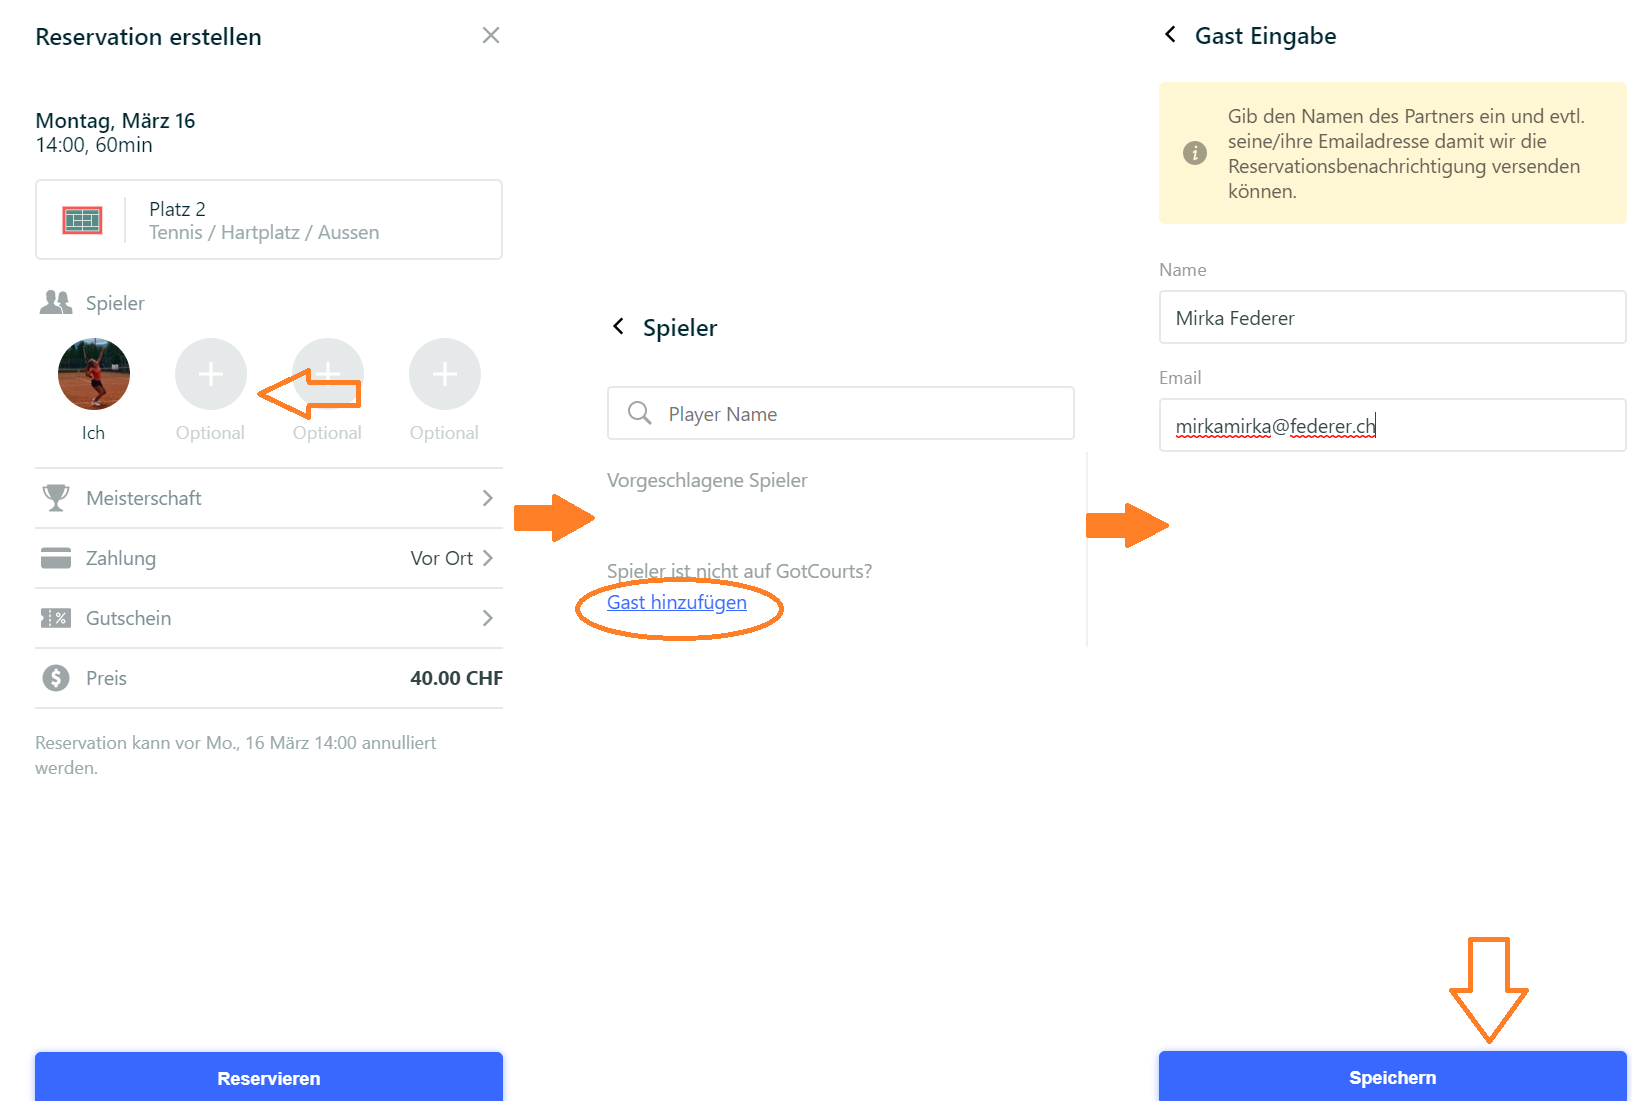This screenshot has width=1632, height=1101.
Task: Open the Gast hinzufügen link
Action: [x=677, y=602]
